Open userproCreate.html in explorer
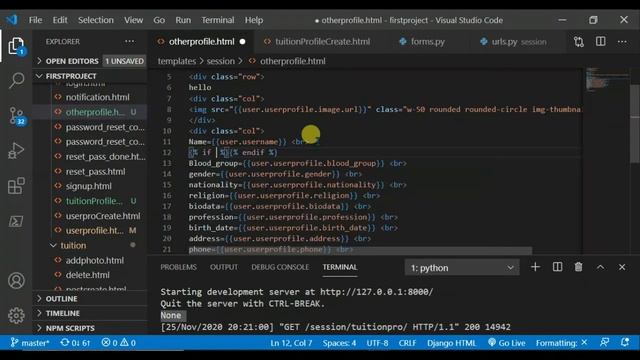This screenshot has height=360, width=640. [x=103, y=216]
